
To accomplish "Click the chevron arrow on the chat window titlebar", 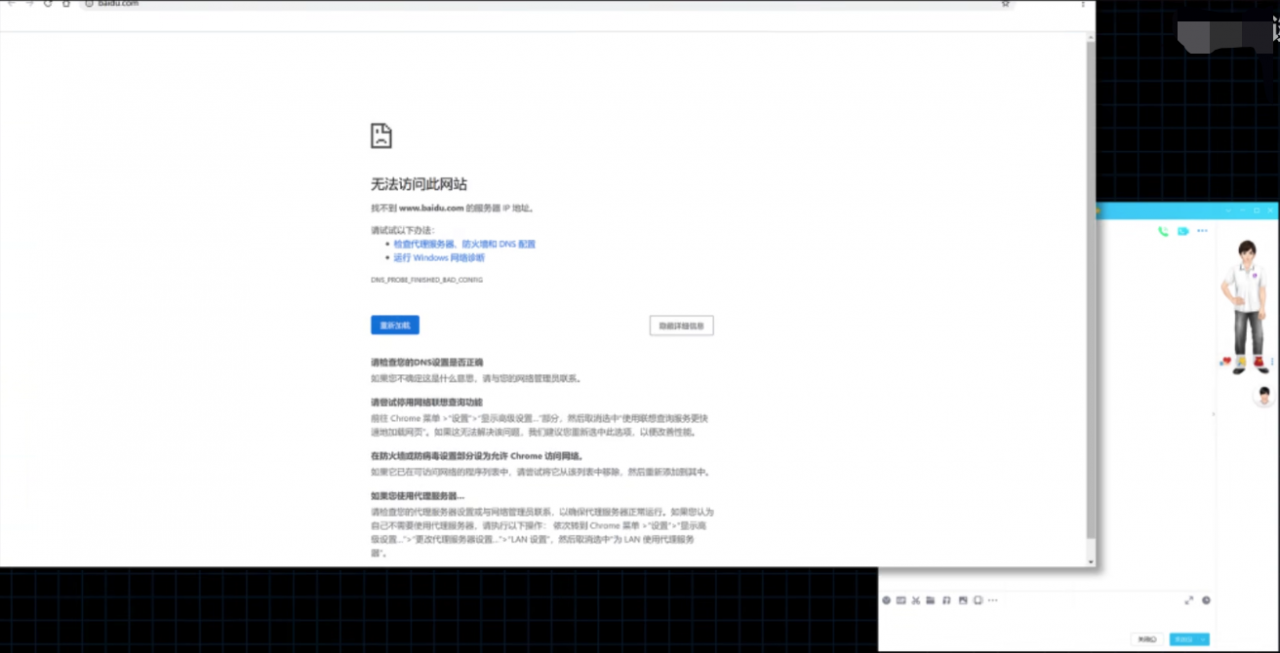I will 1228,211.
